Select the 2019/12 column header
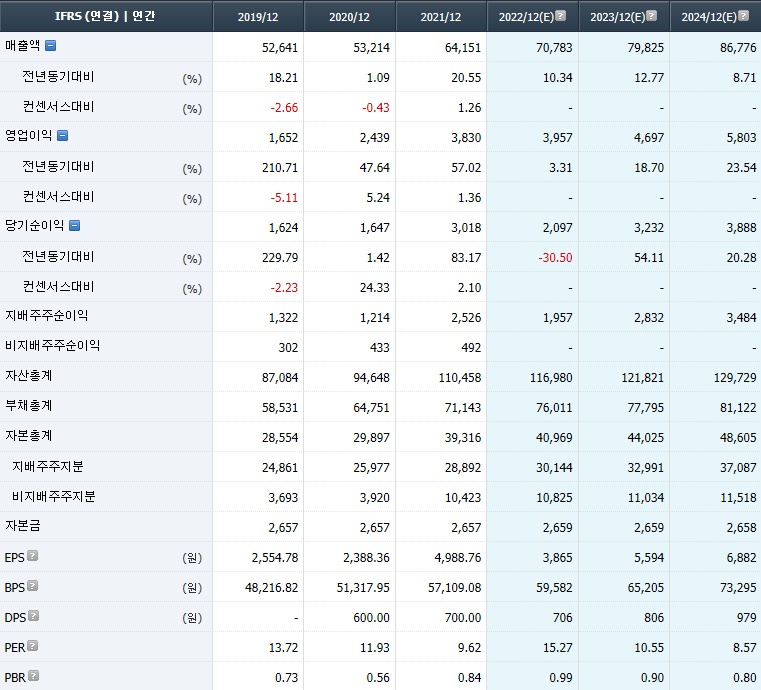Screen dimensions: 761x690 tap(258, 17)
